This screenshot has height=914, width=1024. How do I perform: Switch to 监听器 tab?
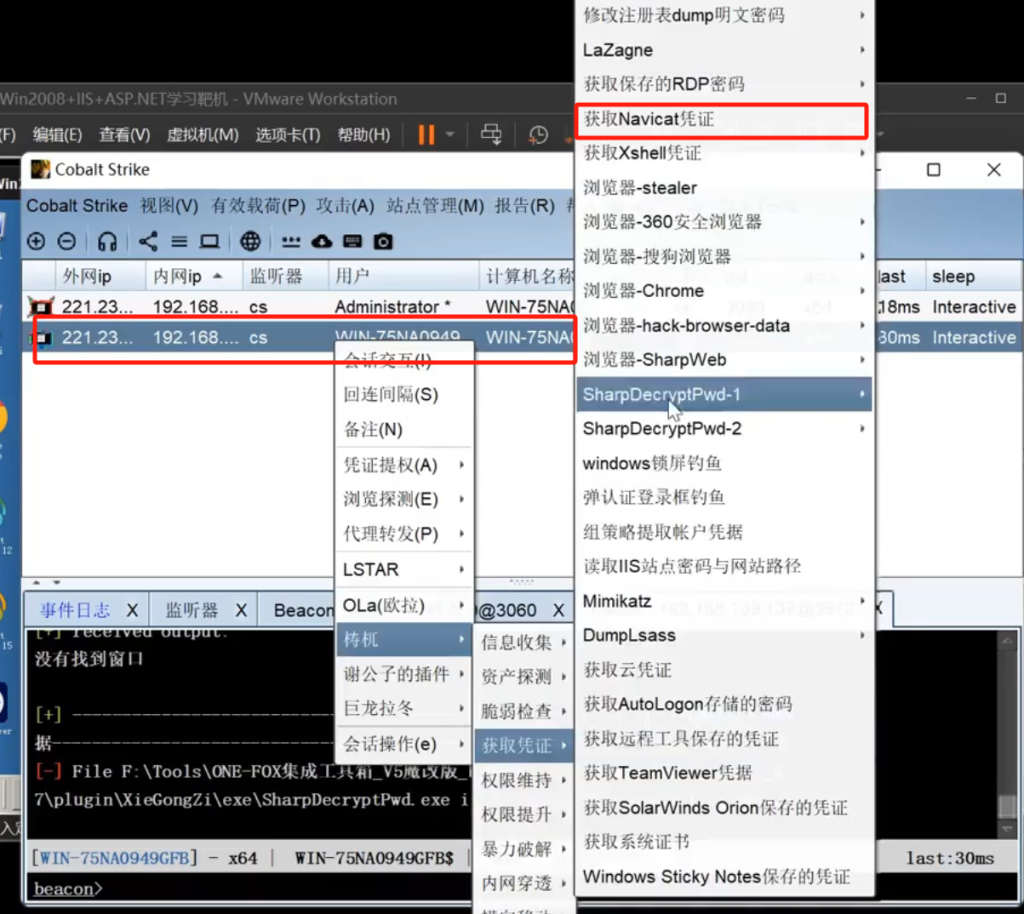pos(191,610)
